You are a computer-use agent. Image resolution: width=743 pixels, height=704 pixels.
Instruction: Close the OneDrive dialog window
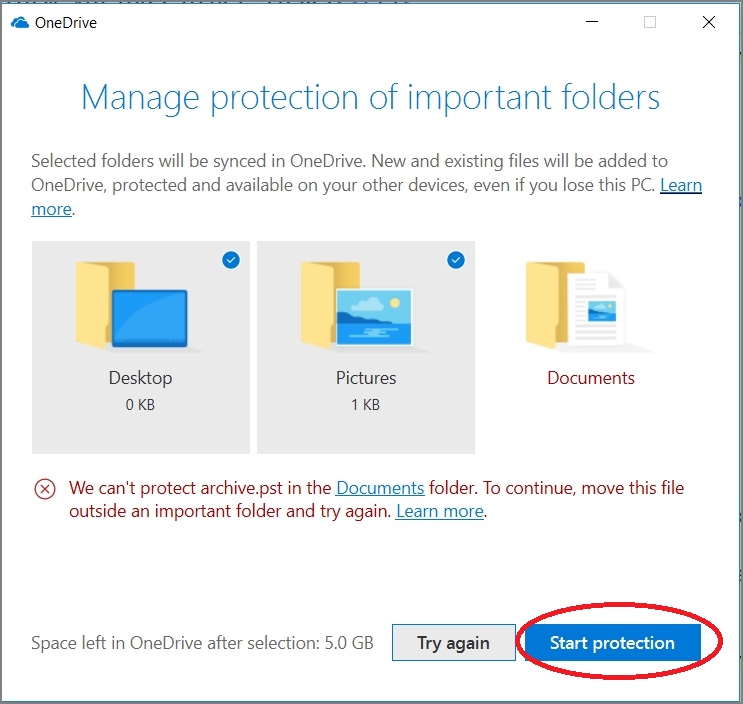(x=709, y=22)
